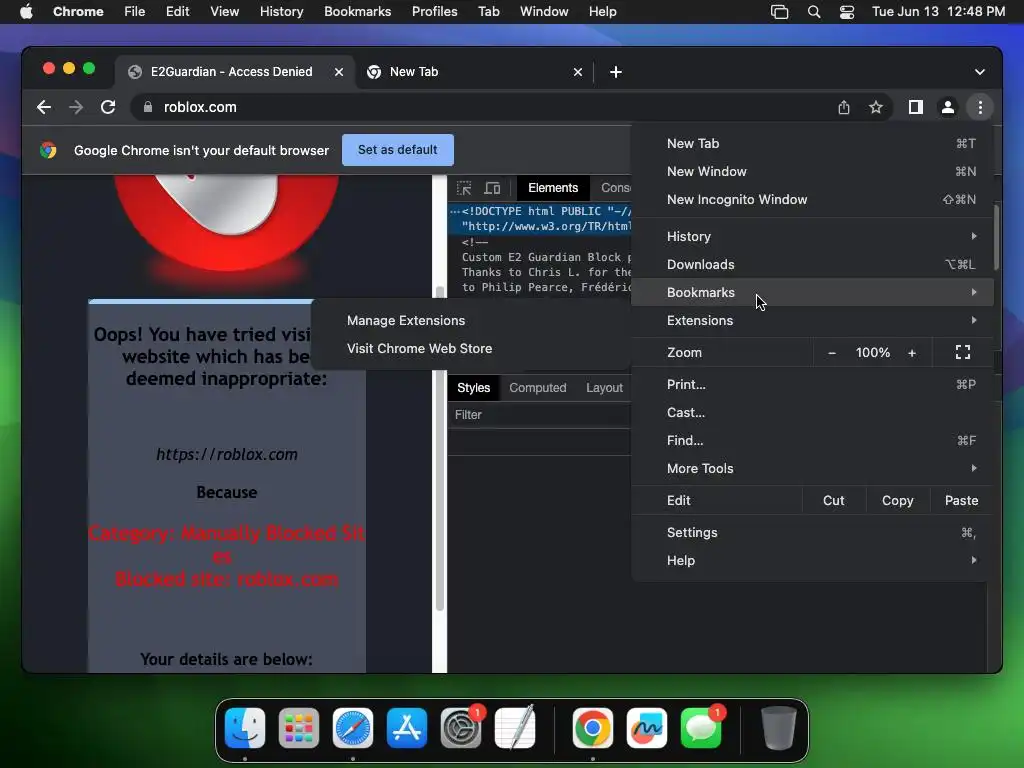This screenshot has height=768, width=1024.
Task: Reload the roblox.com page
Action: coord(108,107)
